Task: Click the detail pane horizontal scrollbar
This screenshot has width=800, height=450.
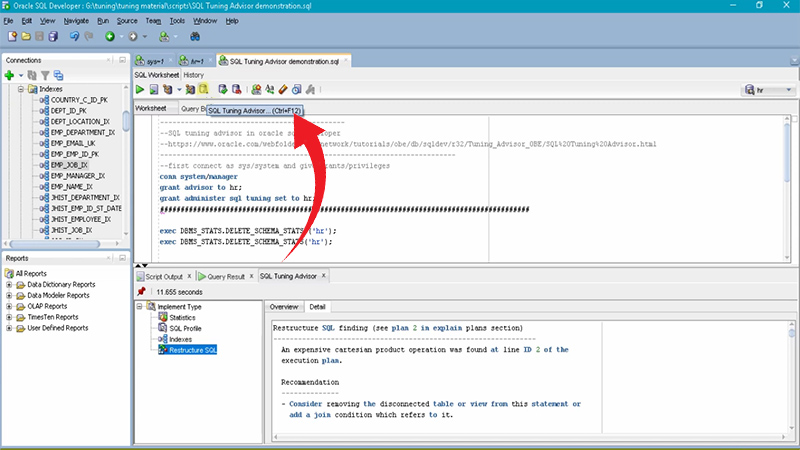Action: (529, 437)
